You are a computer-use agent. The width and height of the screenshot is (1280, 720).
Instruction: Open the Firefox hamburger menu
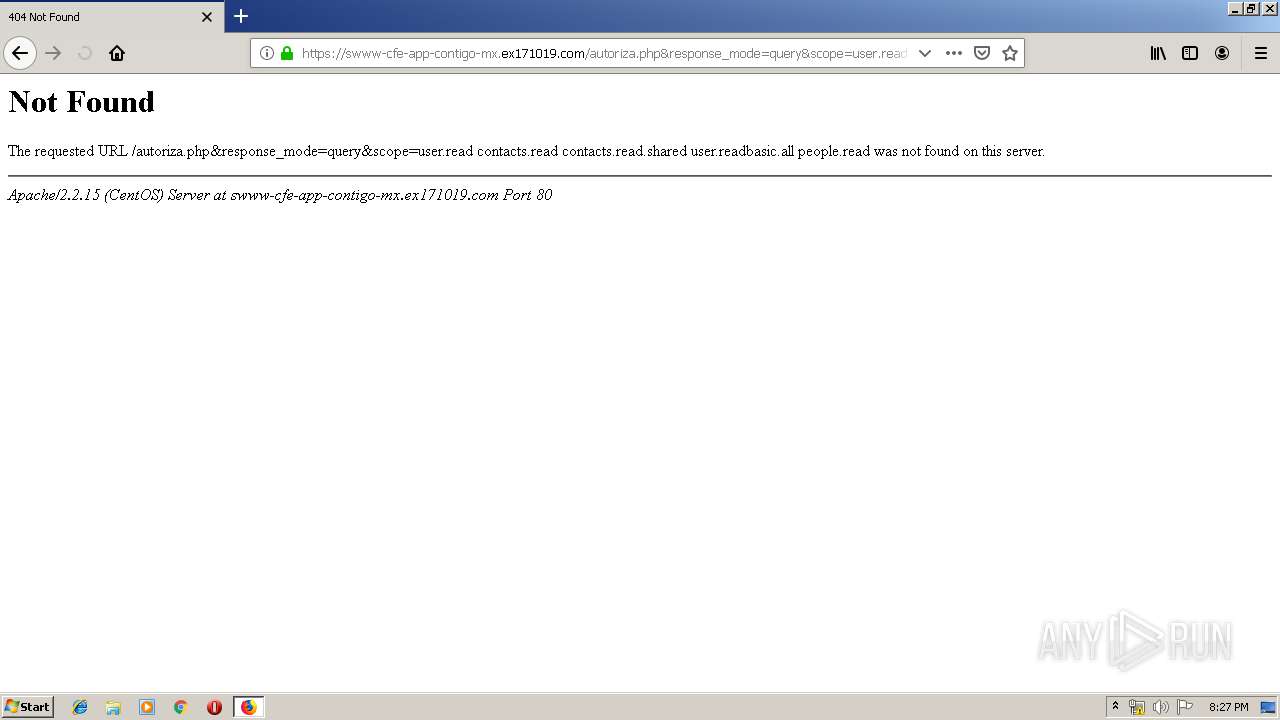pos(1261,53)
